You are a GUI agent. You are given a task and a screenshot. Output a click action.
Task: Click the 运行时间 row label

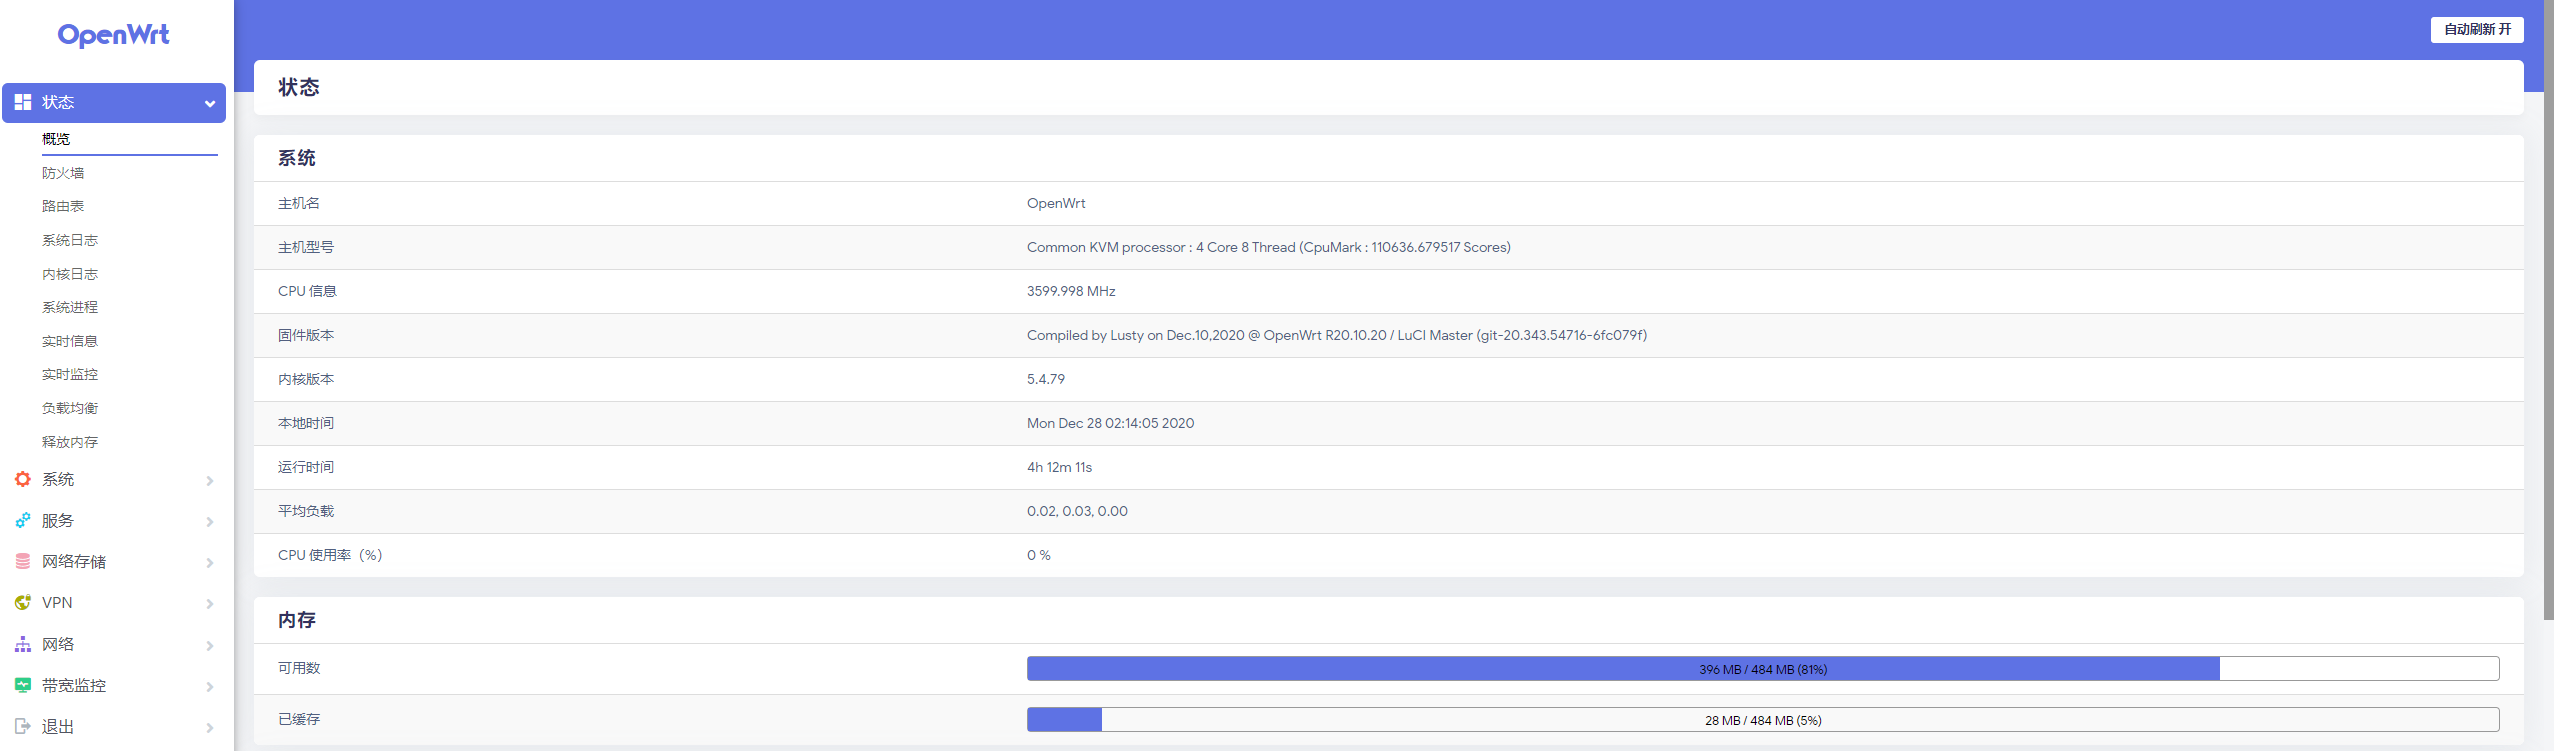tap(306, 467)
